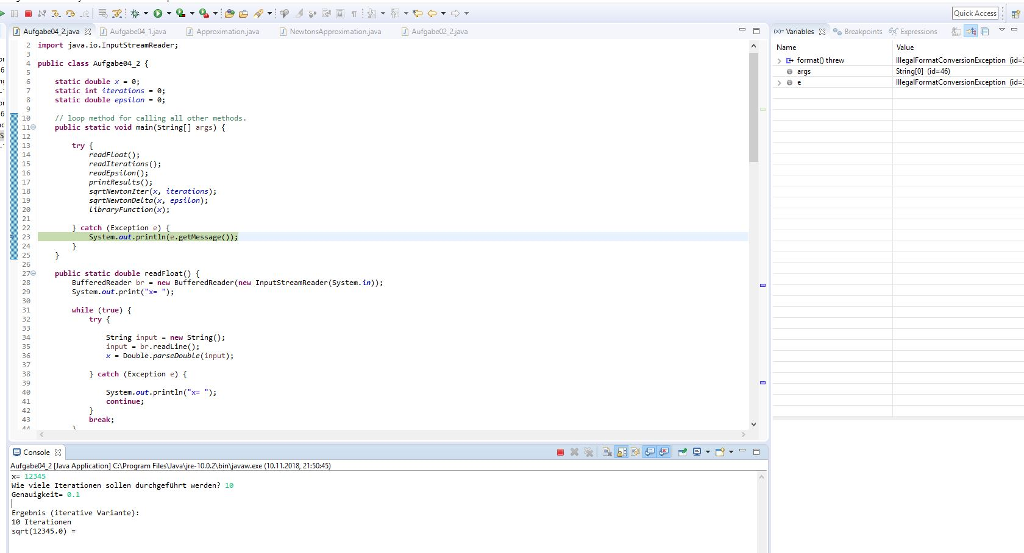Click the Open Task folder icon
1024x553 pixels.
coord(243,13)
